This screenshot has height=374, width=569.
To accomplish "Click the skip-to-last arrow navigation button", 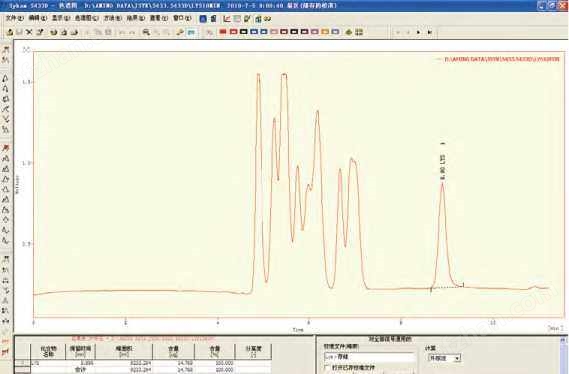I will point(429,32).
